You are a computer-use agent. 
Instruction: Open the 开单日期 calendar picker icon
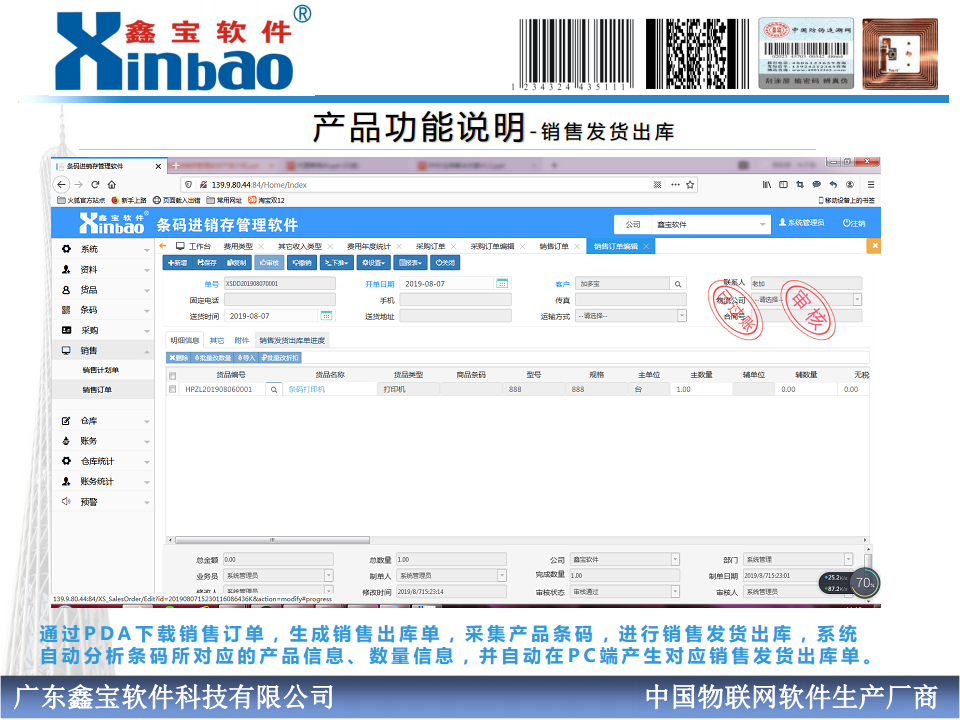coord(502,283)
